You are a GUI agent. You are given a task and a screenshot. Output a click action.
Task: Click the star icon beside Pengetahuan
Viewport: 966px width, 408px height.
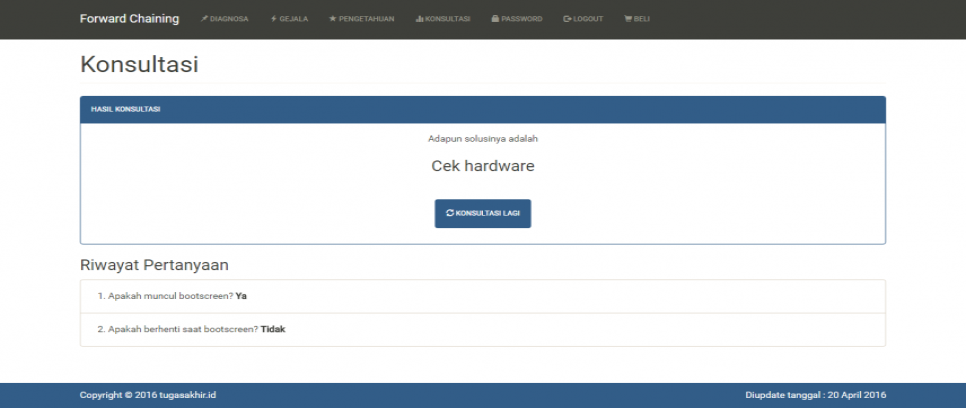(x=333, y=19)
